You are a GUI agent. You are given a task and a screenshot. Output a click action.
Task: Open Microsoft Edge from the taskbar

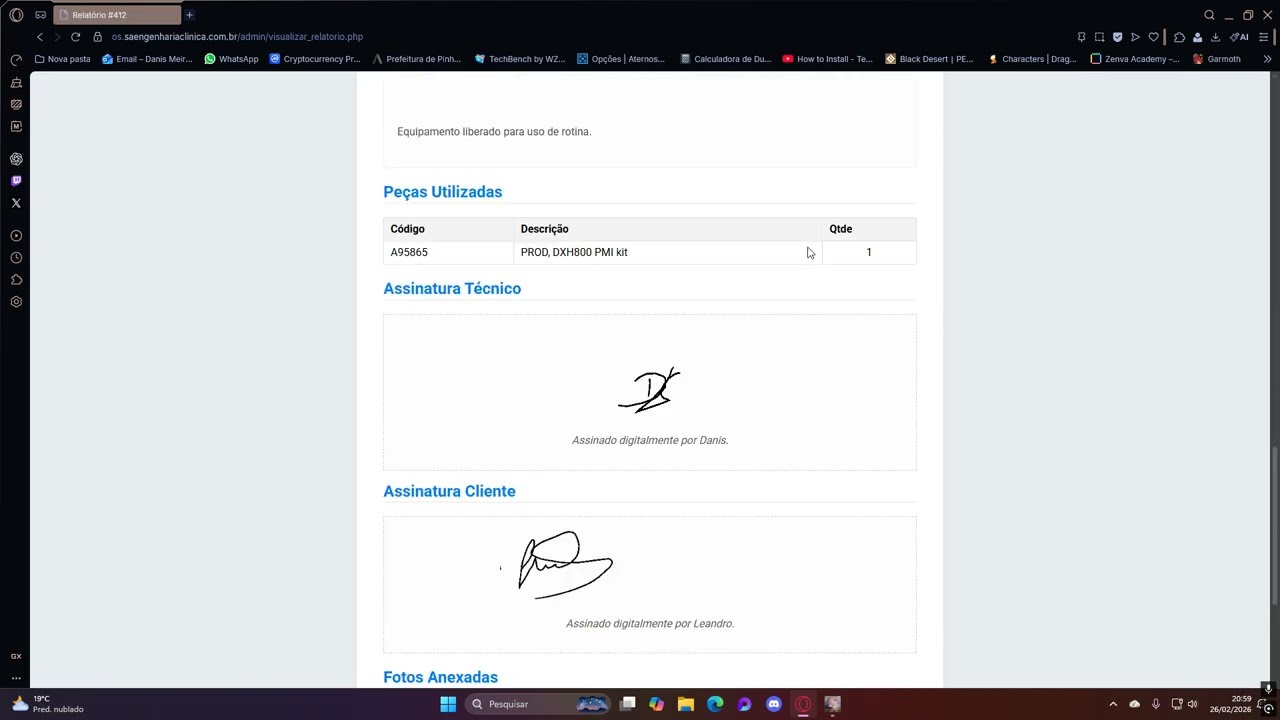[x=715, y=704]
